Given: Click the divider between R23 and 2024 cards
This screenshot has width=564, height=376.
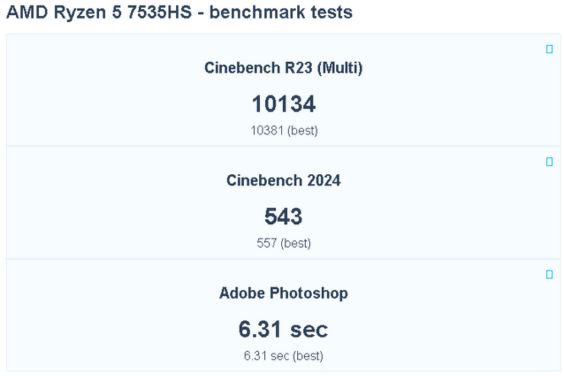Looking at the screenshot, I should click(283, 146).
